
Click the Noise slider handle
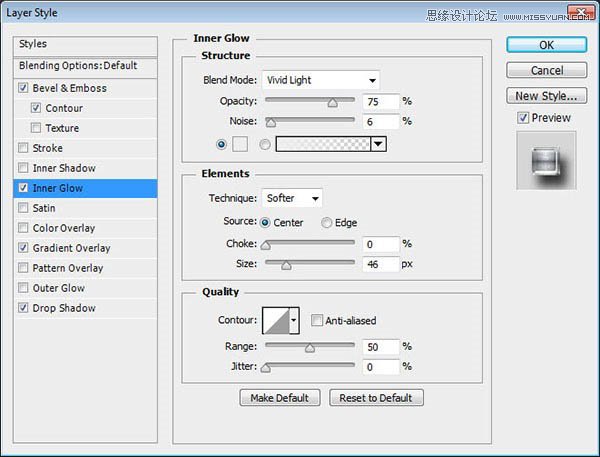click(x=271, y=122)
